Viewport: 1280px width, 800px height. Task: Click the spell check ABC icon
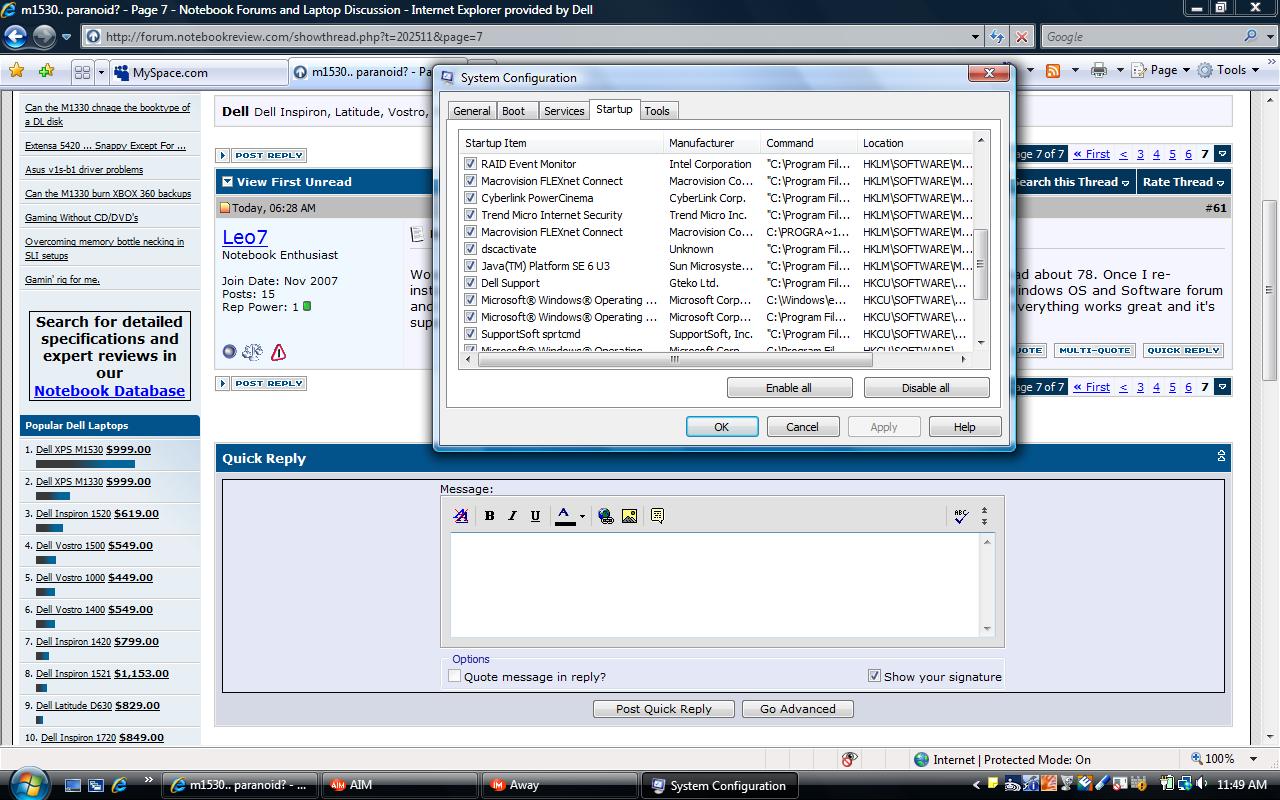tap(961, 516)
